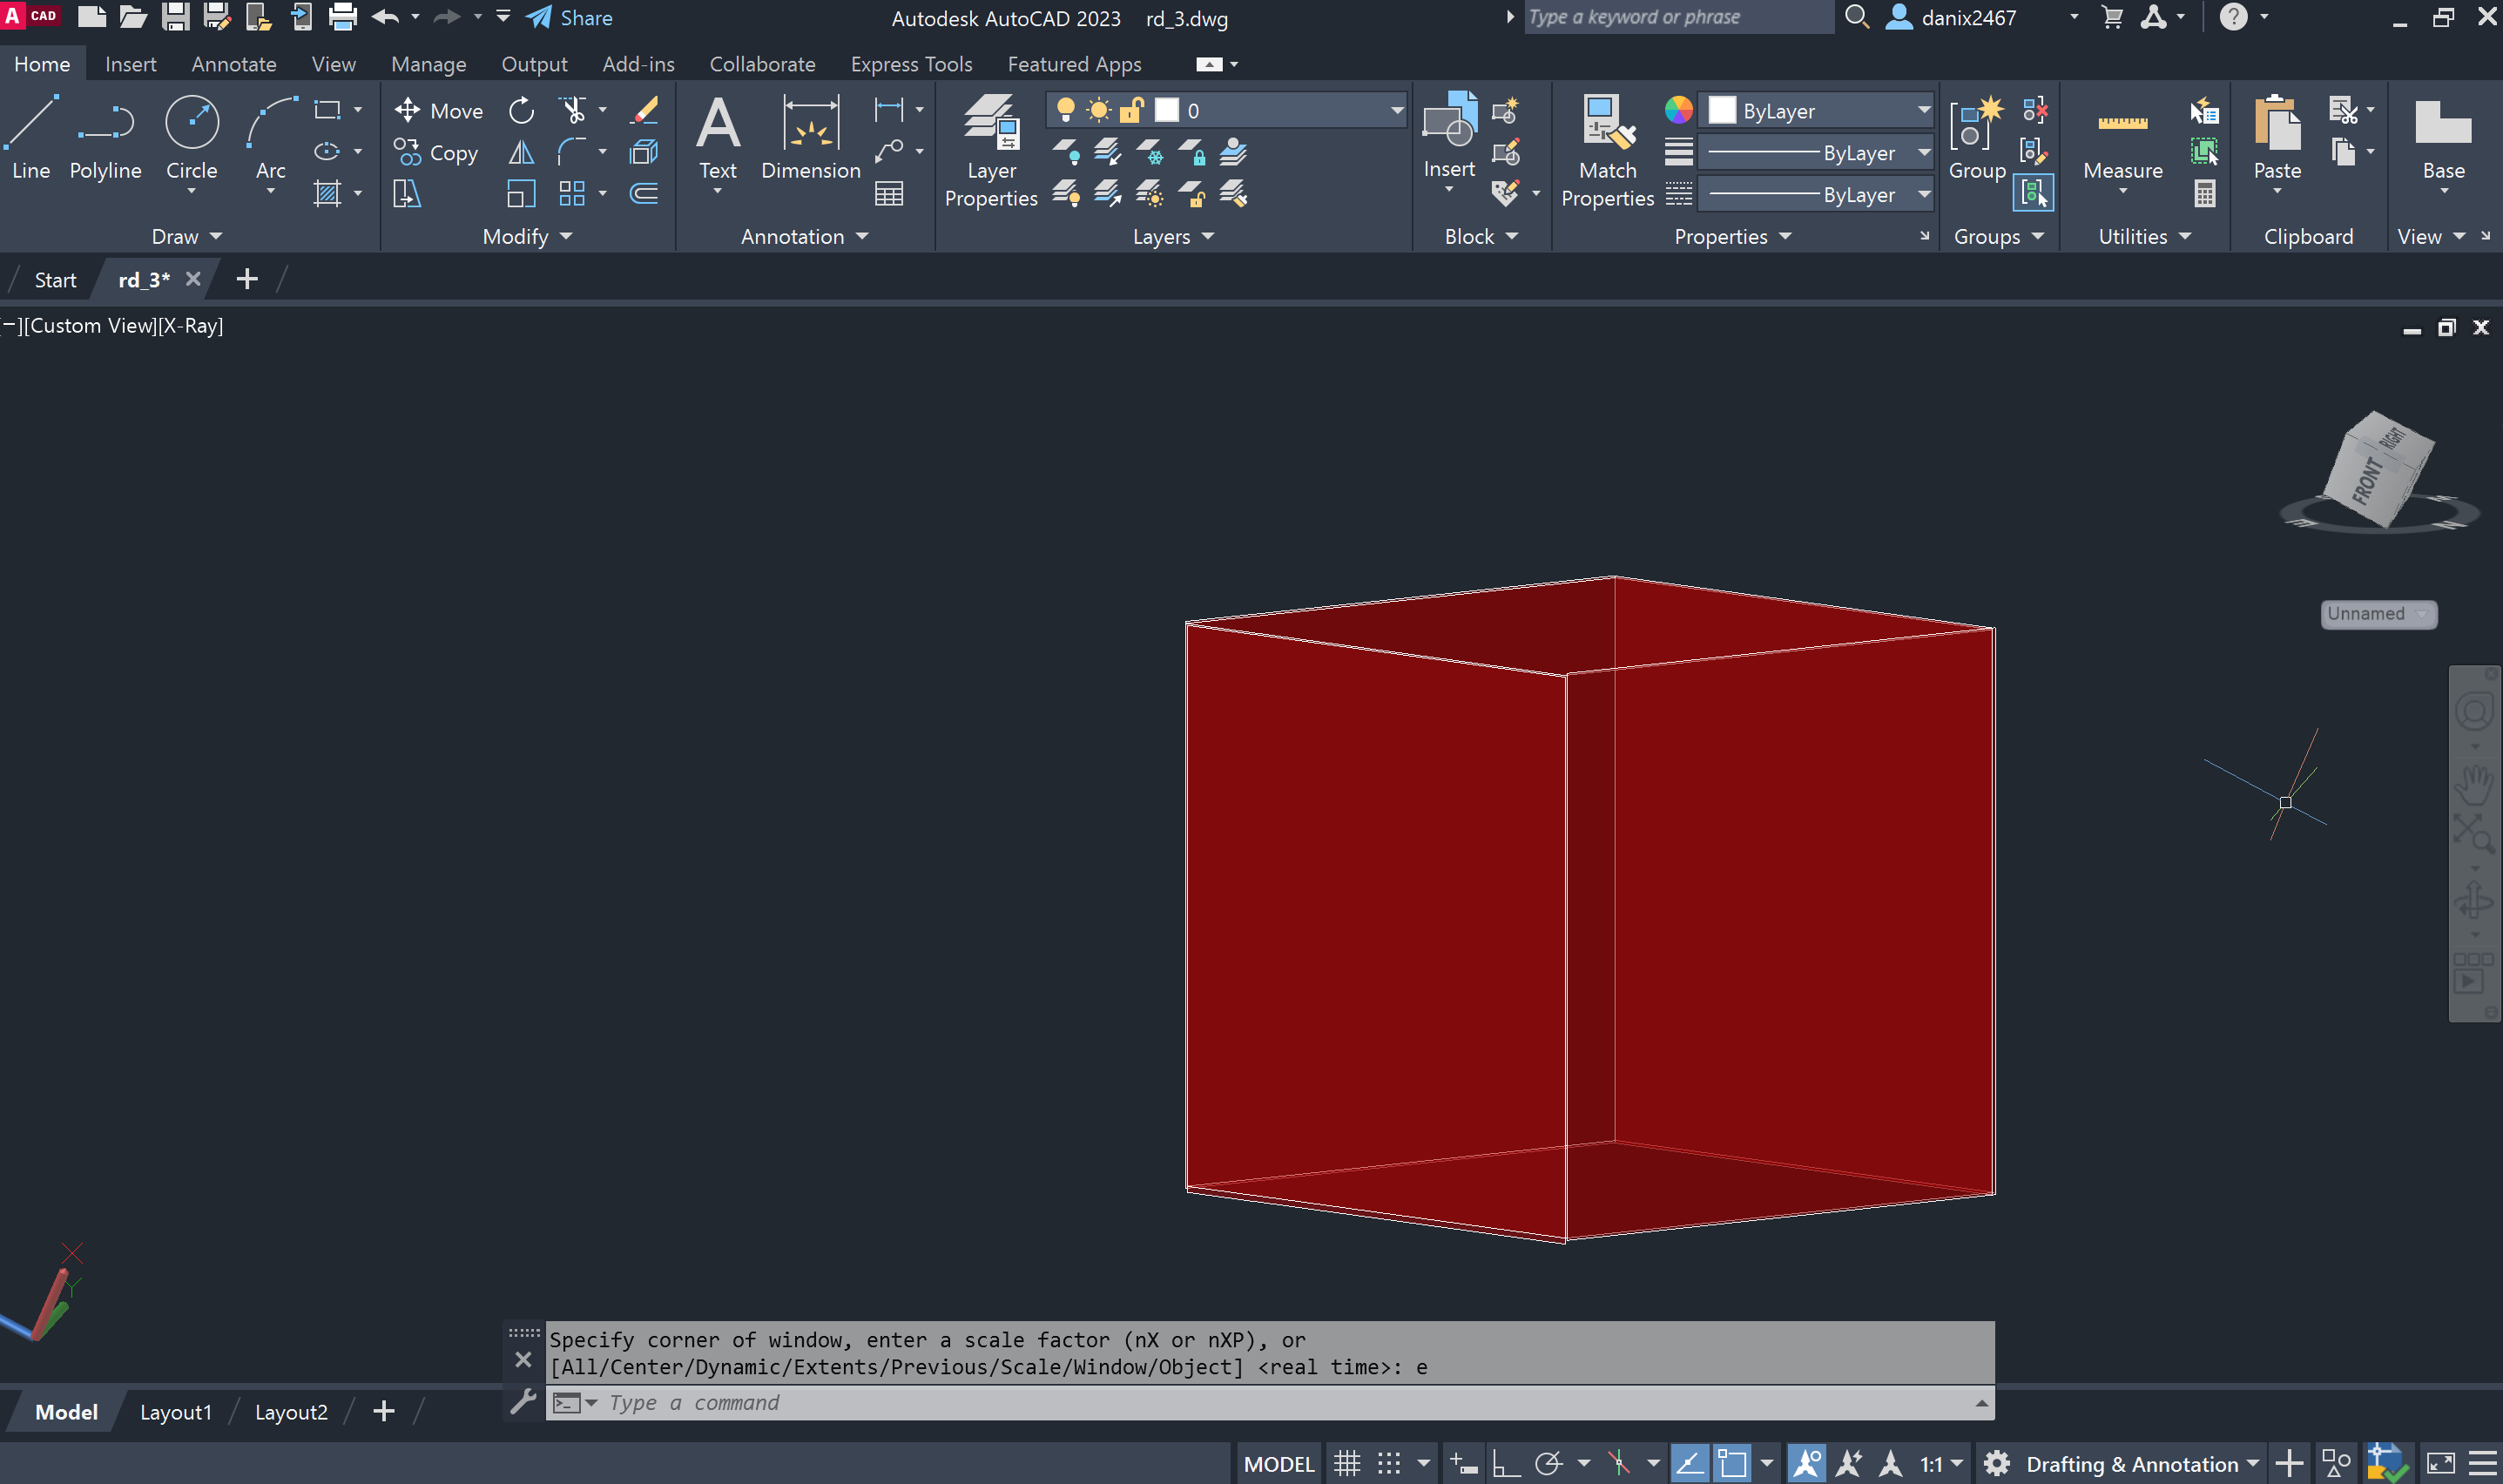Screen dimensions: 2503x1484
Task: Click the Move tool in Modify
Action: click(438, 111)
